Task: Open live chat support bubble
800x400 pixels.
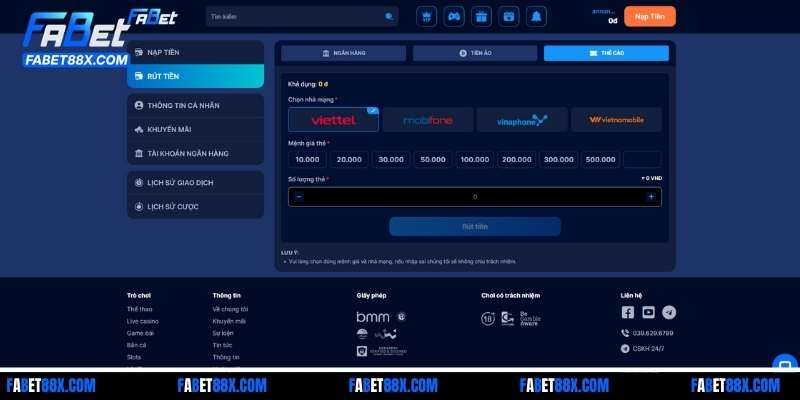Action: click(x=785, y=363)
